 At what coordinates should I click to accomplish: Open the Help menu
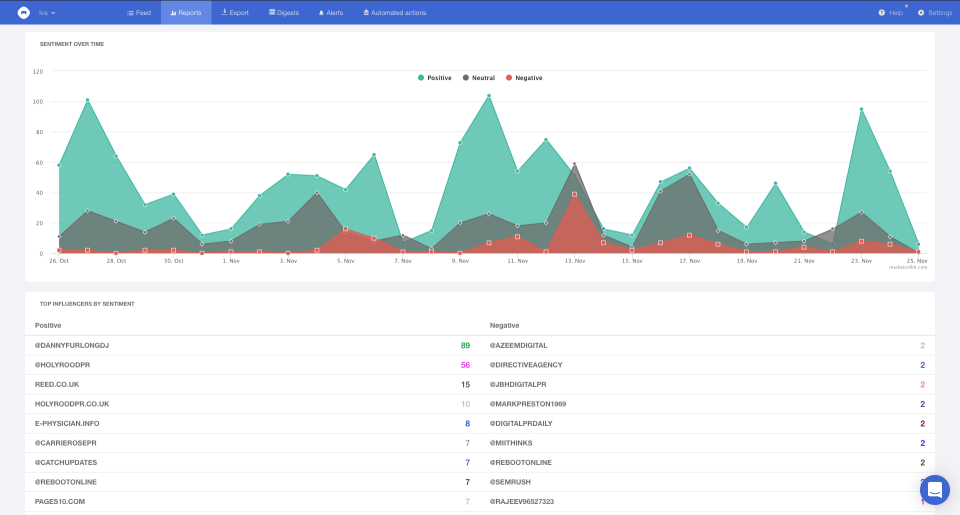pyautogui.click(x=890, y=13)
